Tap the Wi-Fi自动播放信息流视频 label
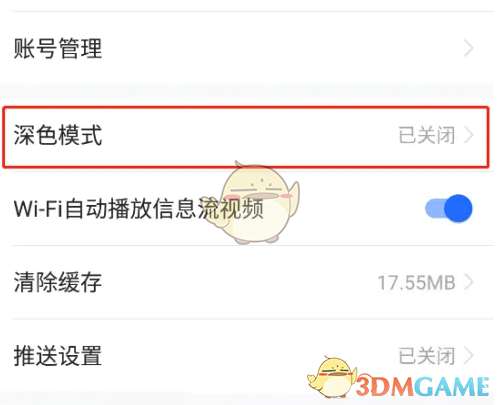This screenshot has width=500, height=405. pyautogui.click(x=139, y=209)
